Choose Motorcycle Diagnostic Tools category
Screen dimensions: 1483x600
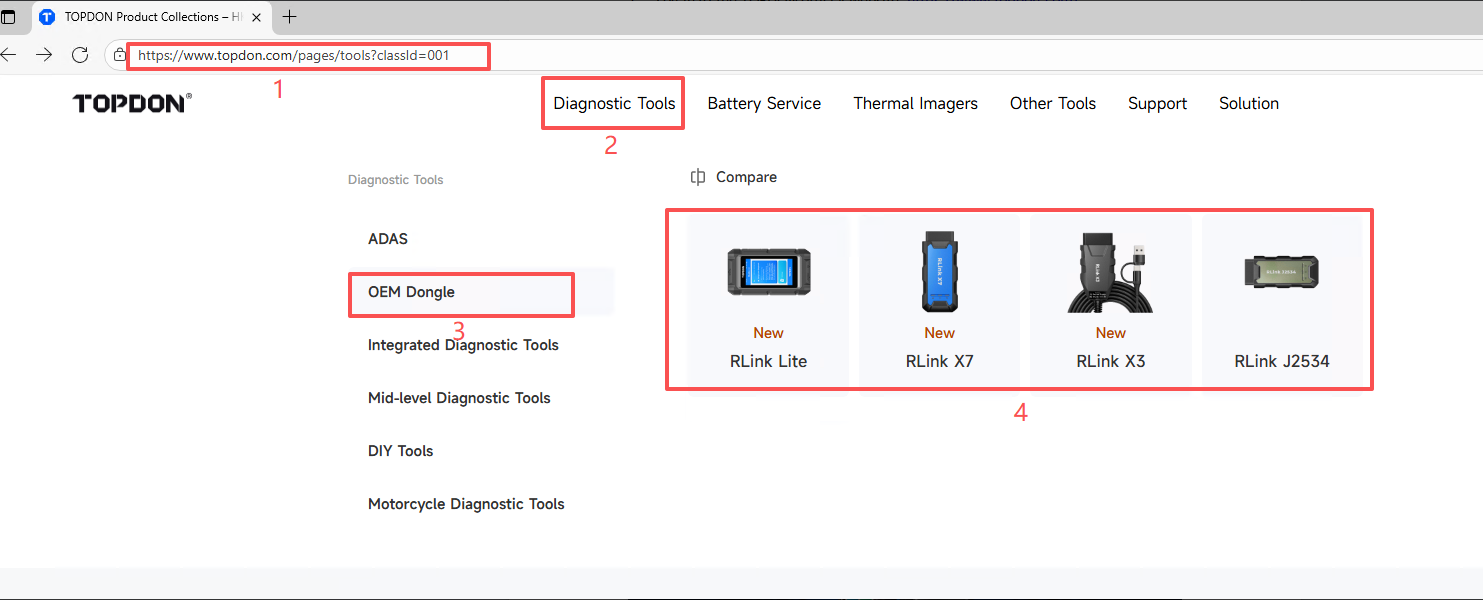point(466,504)
